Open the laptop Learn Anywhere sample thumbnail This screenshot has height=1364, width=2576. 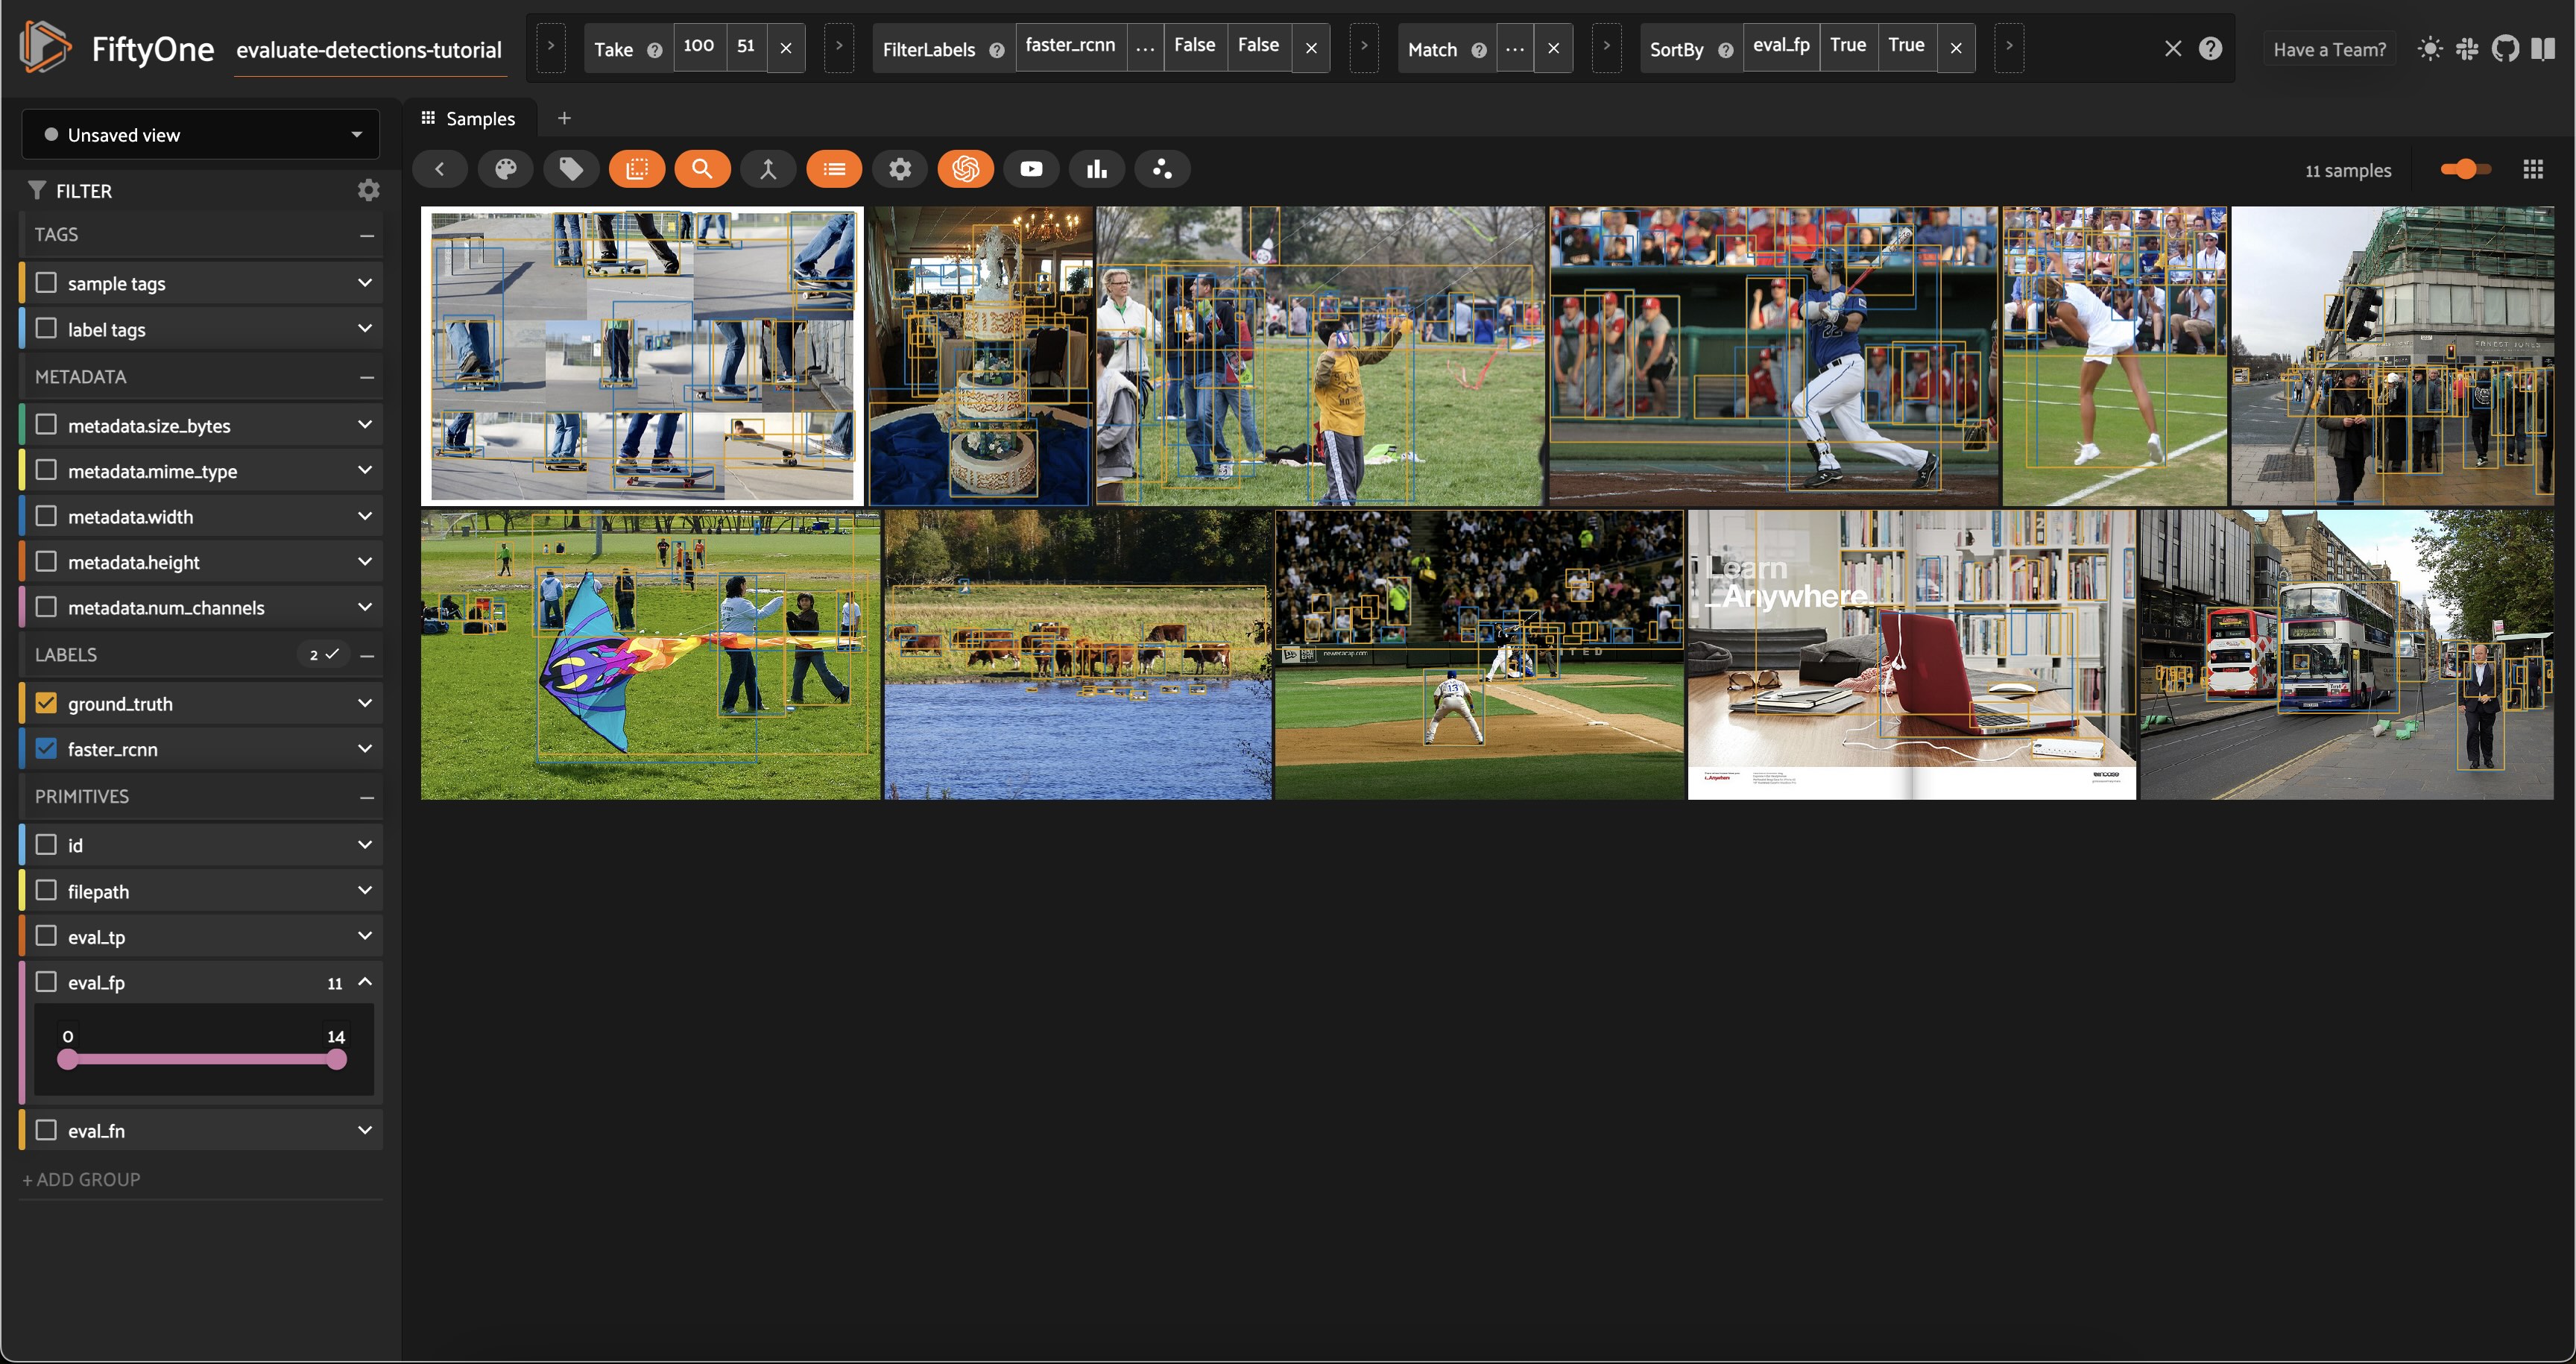[1911, 655]
